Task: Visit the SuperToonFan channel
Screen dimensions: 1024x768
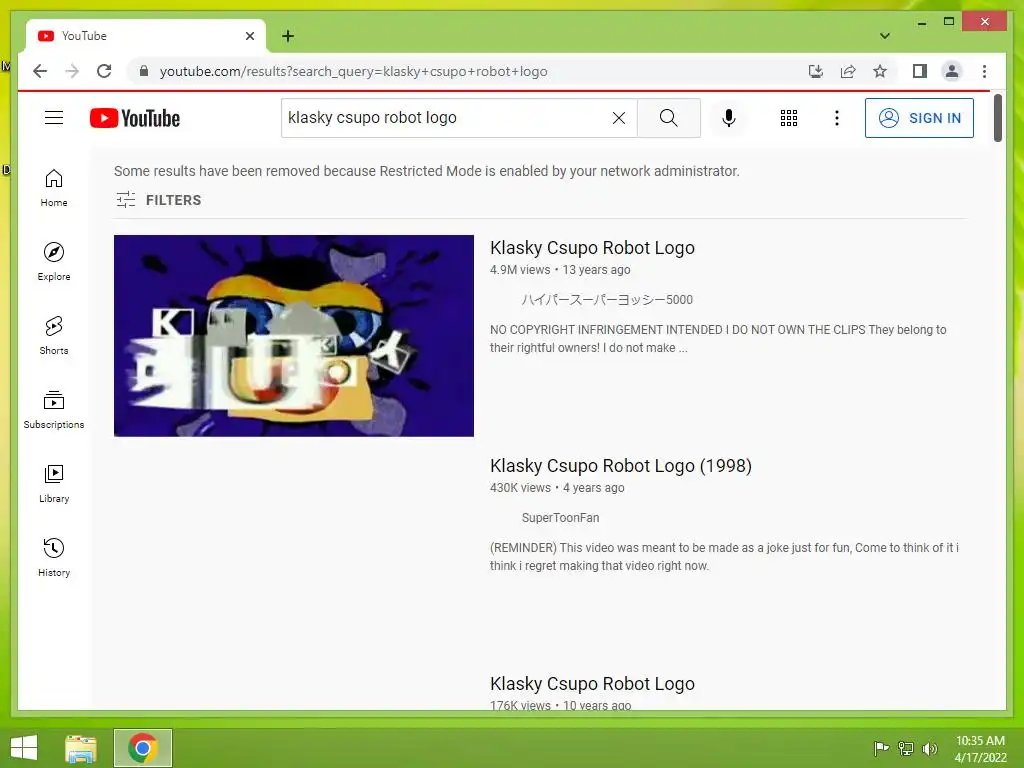Action: click(x=560, y=518)
